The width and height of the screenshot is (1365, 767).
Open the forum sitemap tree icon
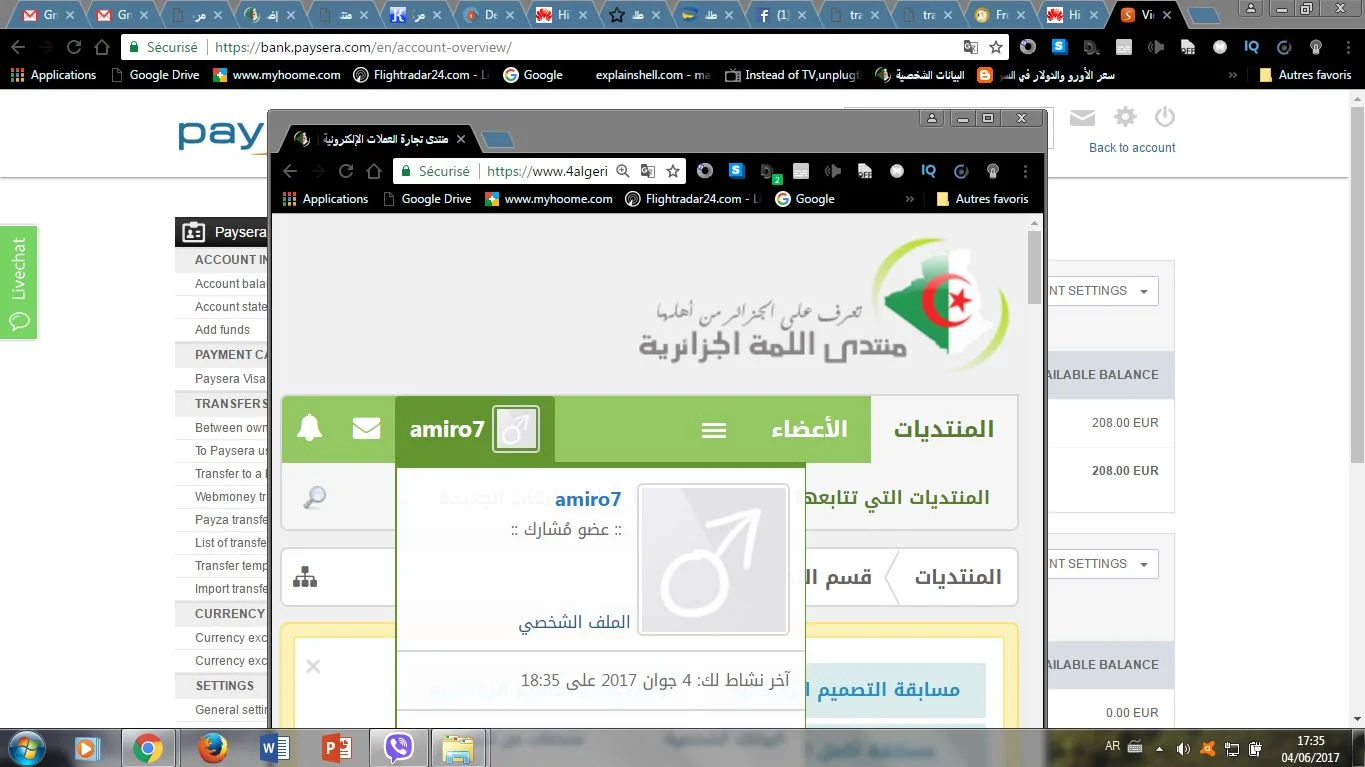coord(305,577)
